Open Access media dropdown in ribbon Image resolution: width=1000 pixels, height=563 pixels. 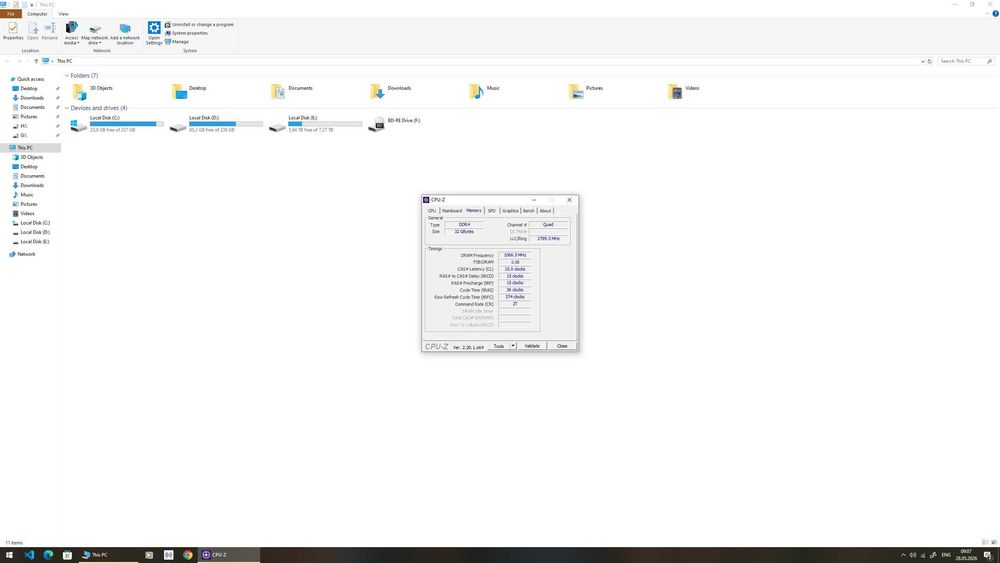pyautogui.click(x=71, y=33)
